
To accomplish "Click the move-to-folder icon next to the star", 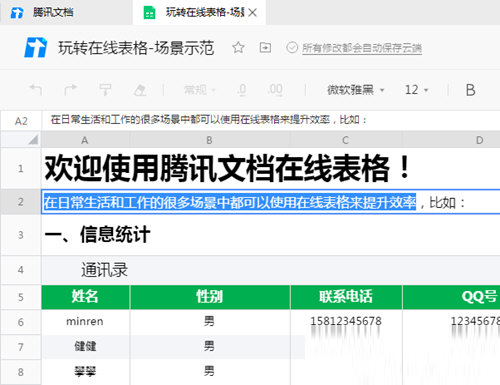I will (x=265, y=48).
